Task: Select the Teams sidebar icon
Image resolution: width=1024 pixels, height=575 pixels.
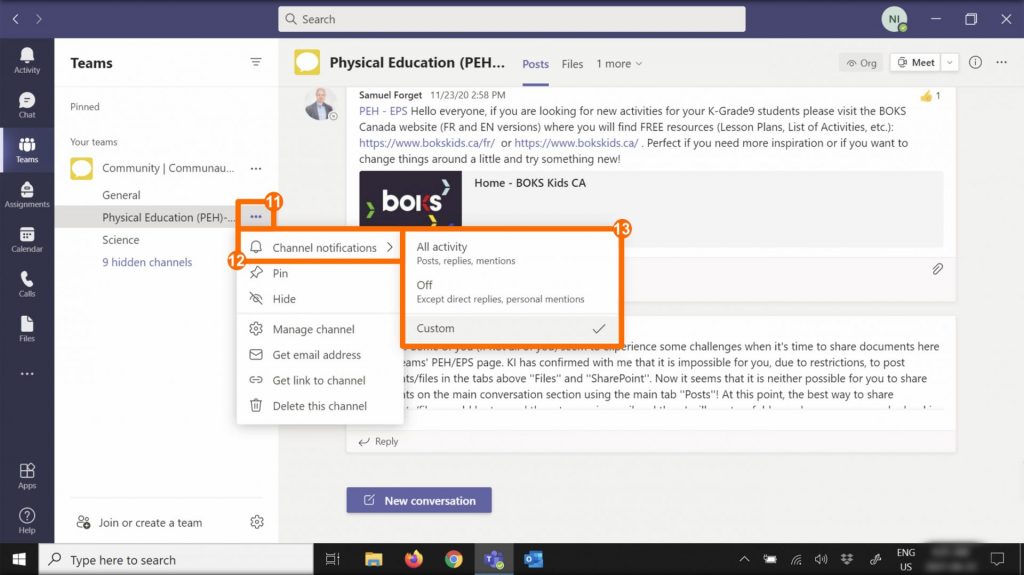Action: pos(27,150)
